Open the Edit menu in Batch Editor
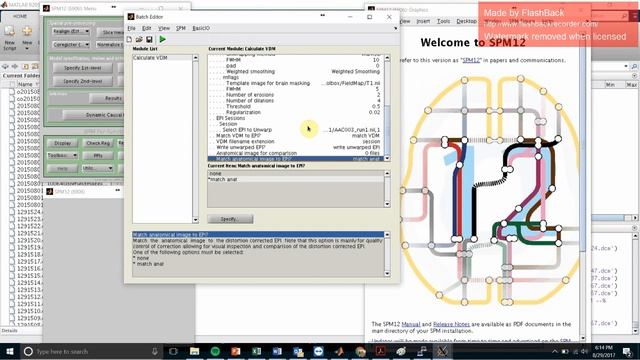The image size is (640, 360). coord(147,28)
